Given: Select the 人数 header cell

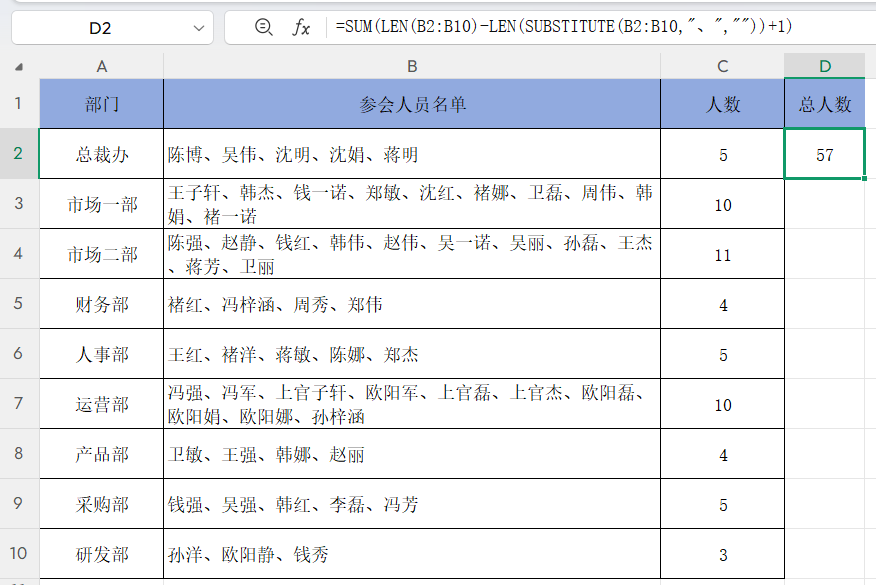Looking at the screenshot, I should pos(722,104).
